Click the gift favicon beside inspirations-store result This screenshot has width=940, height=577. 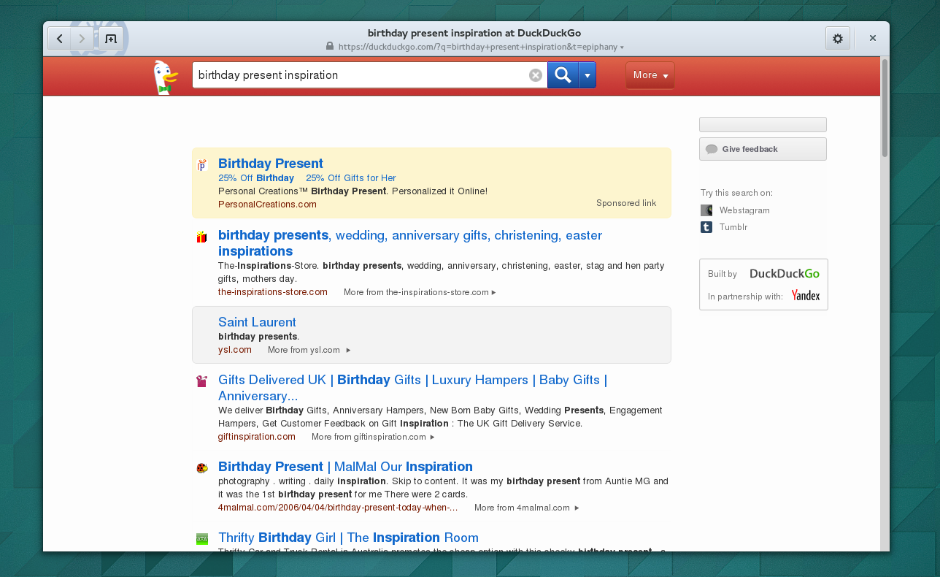[x=202, y=237]
